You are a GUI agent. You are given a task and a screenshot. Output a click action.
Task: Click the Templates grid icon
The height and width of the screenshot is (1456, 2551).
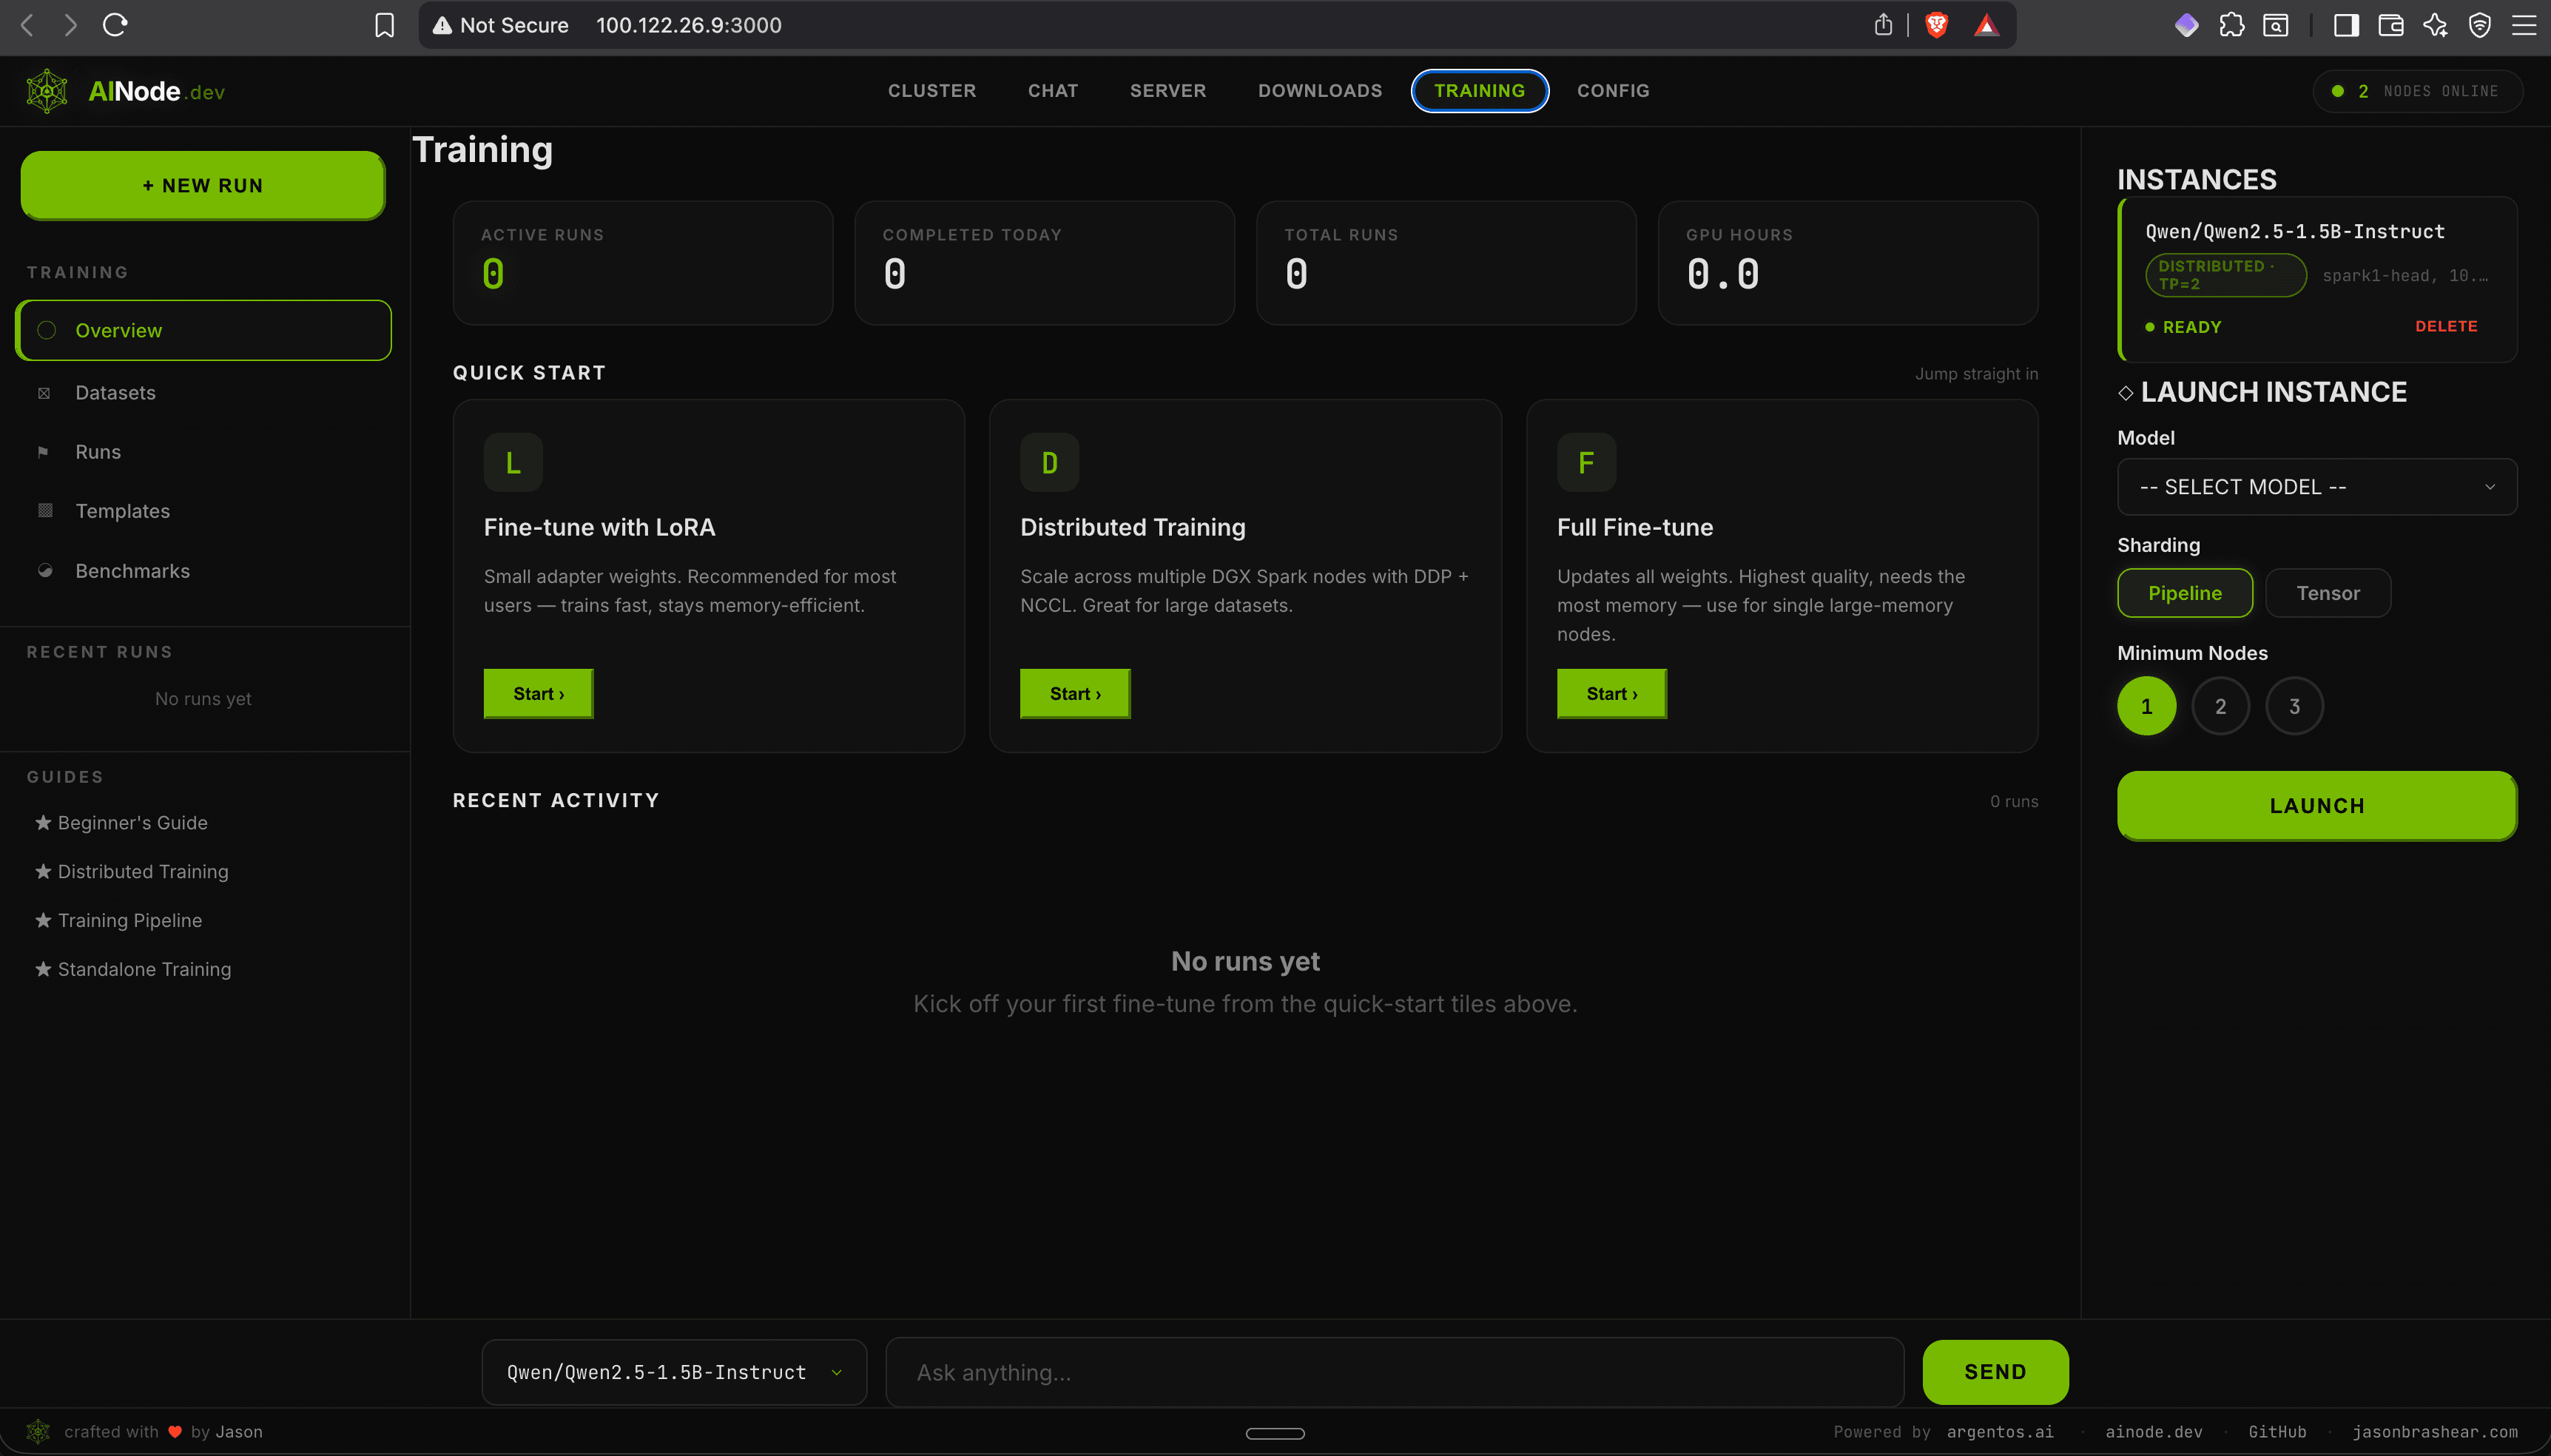(45, 511)
